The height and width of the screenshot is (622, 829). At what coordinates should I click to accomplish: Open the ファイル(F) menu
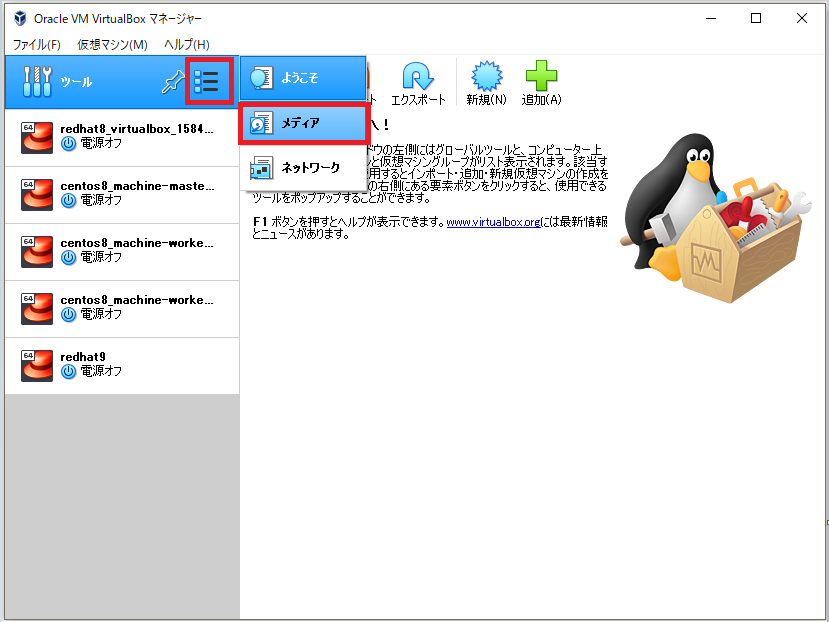point(36,44)
